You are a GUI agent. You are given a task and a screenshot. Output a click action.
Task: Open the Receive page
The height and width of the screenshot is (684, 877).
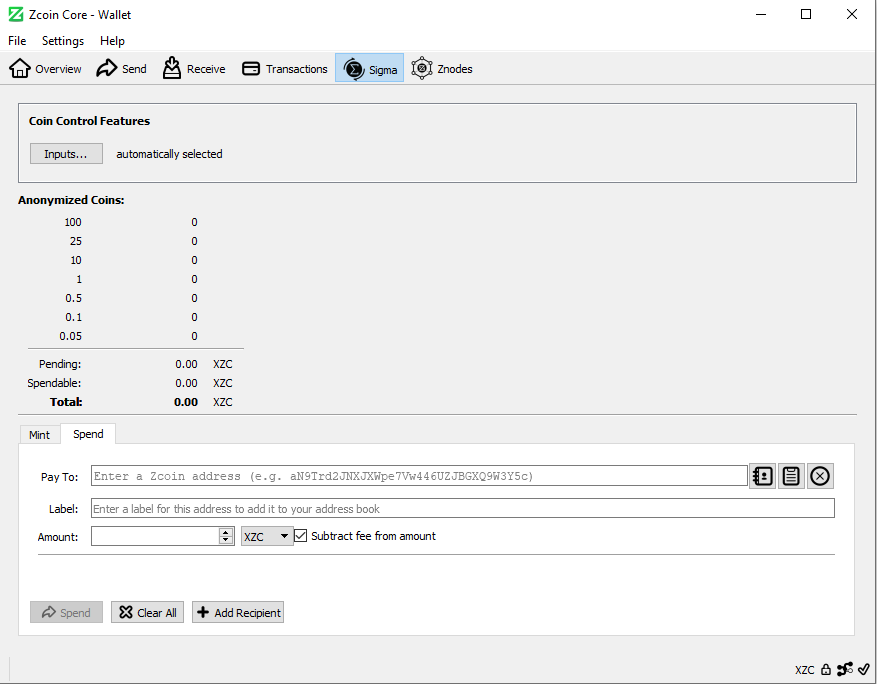point(194,68)
